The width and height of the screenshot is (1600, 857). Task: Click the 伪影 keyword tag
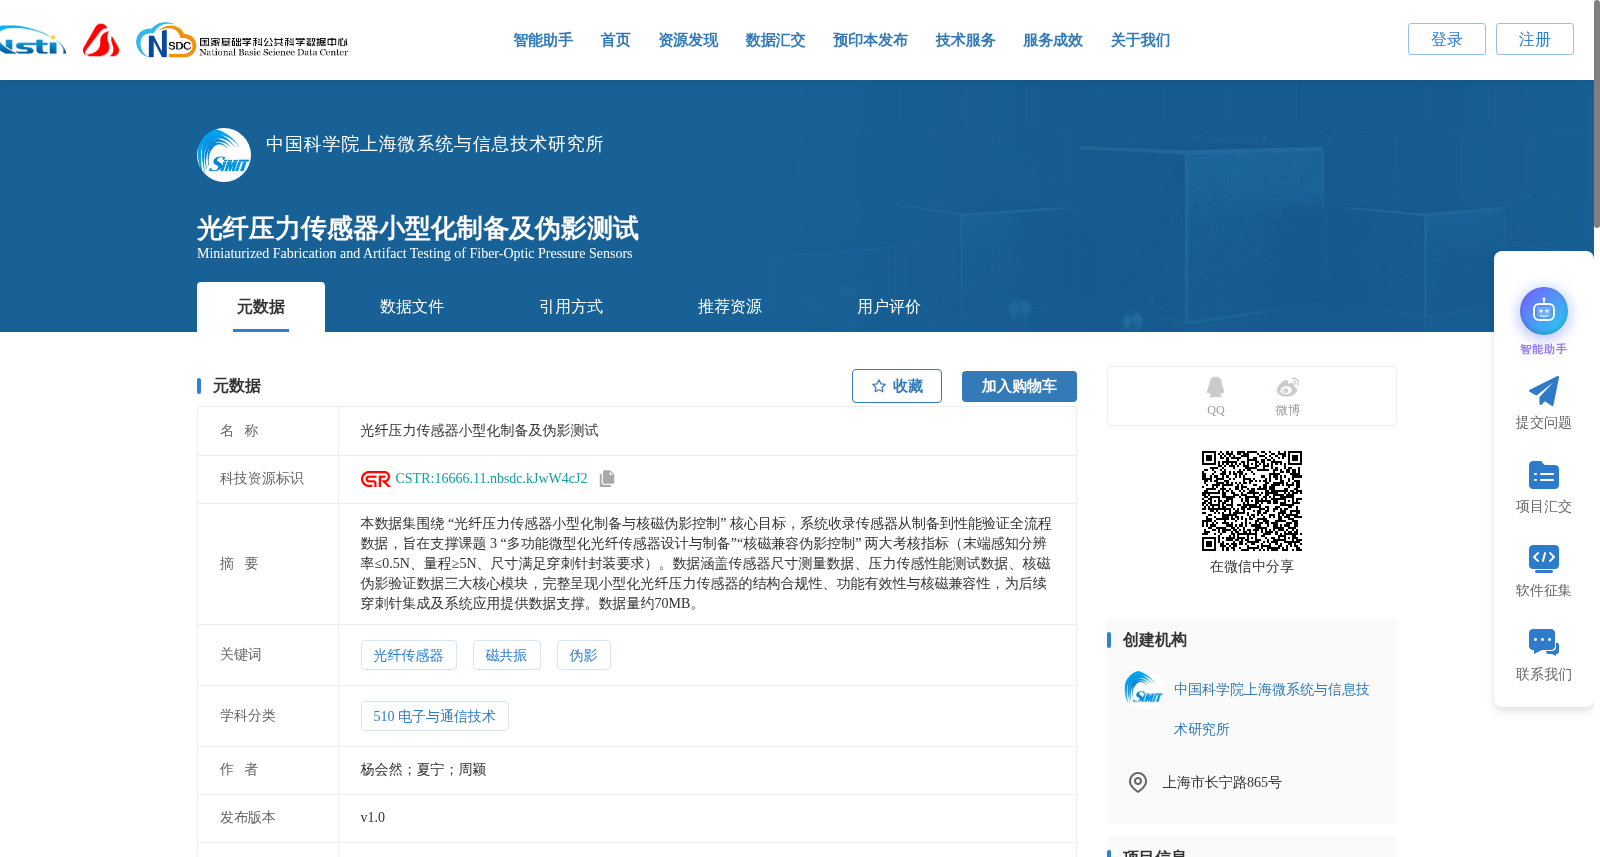583,655
